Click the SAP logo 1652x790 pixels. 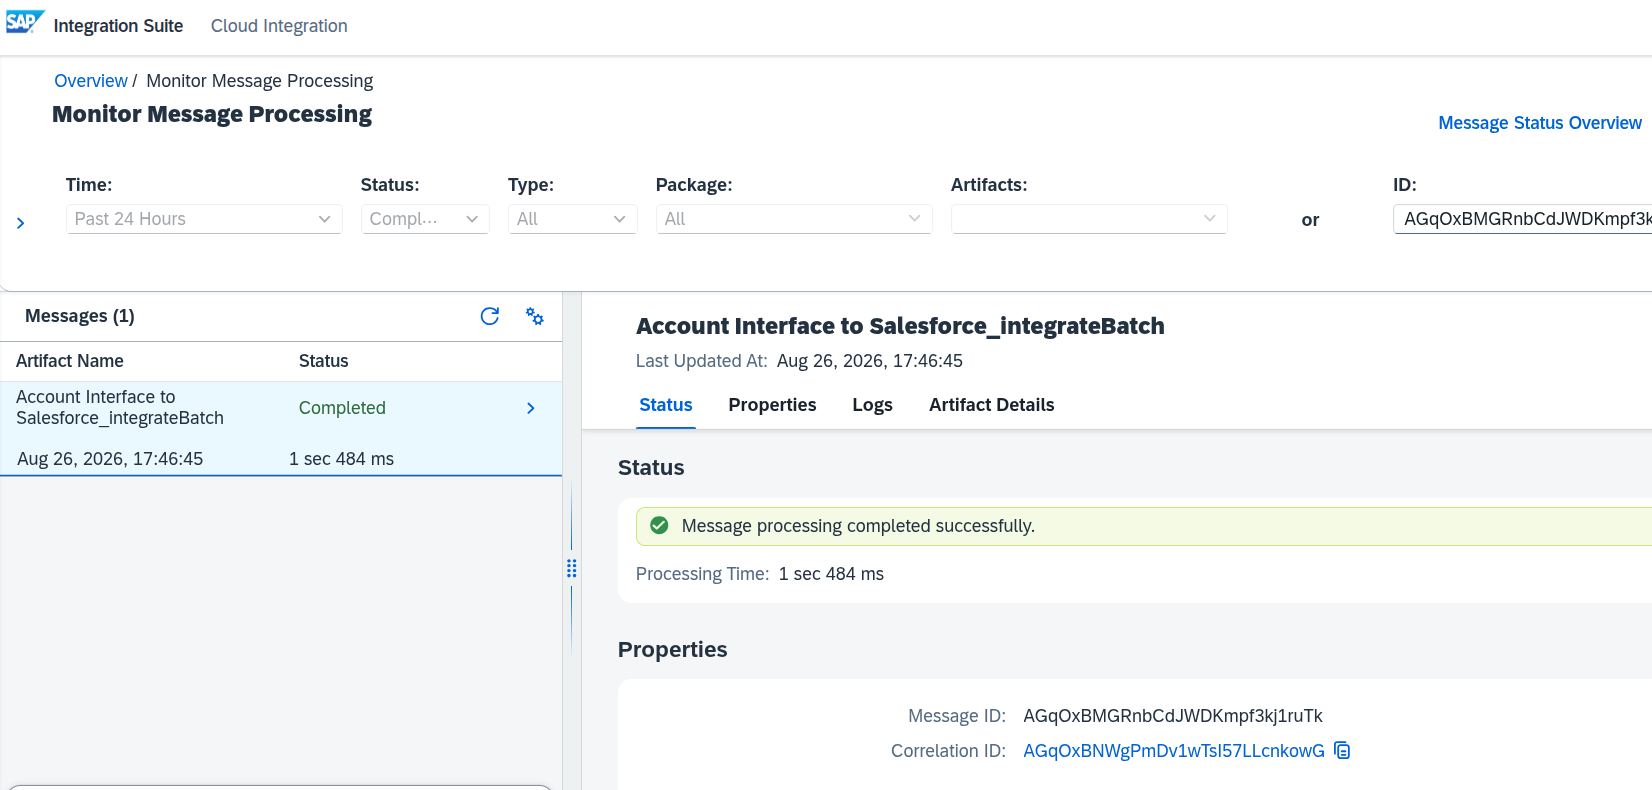click(x=25, y=23)
